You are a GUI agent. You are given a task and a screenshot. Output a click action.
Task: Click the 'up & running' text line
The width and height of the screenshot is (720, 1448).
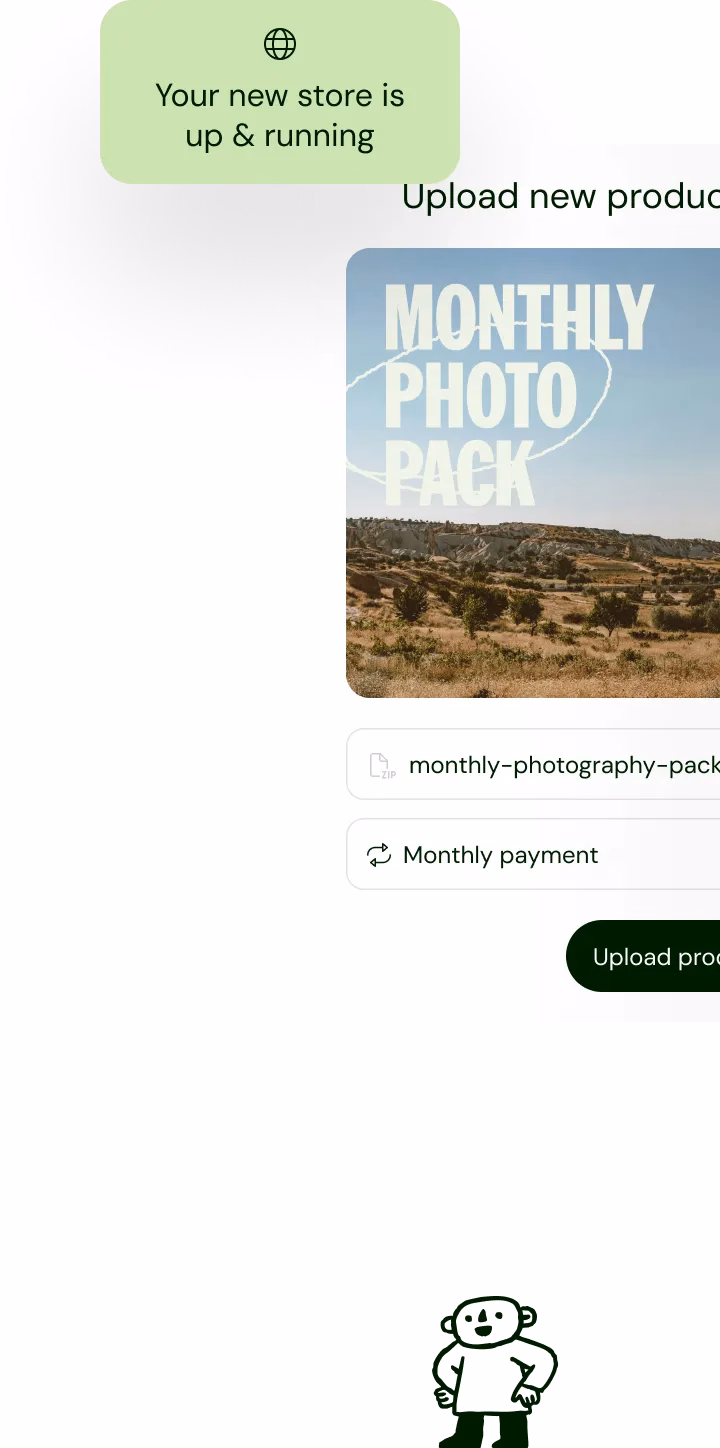click(x=280, y=136)
